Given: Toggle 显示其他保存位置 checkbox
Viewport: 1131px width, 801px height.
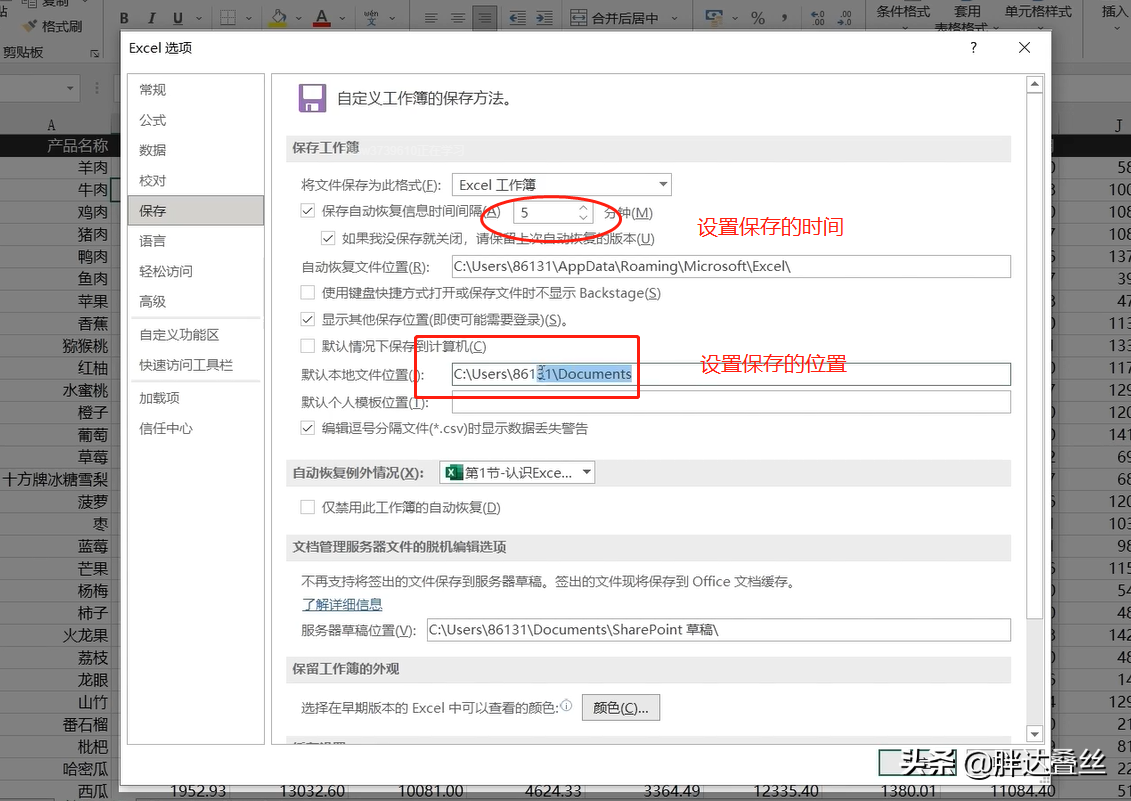Looking at the screenshot, I should coord(308,319).
